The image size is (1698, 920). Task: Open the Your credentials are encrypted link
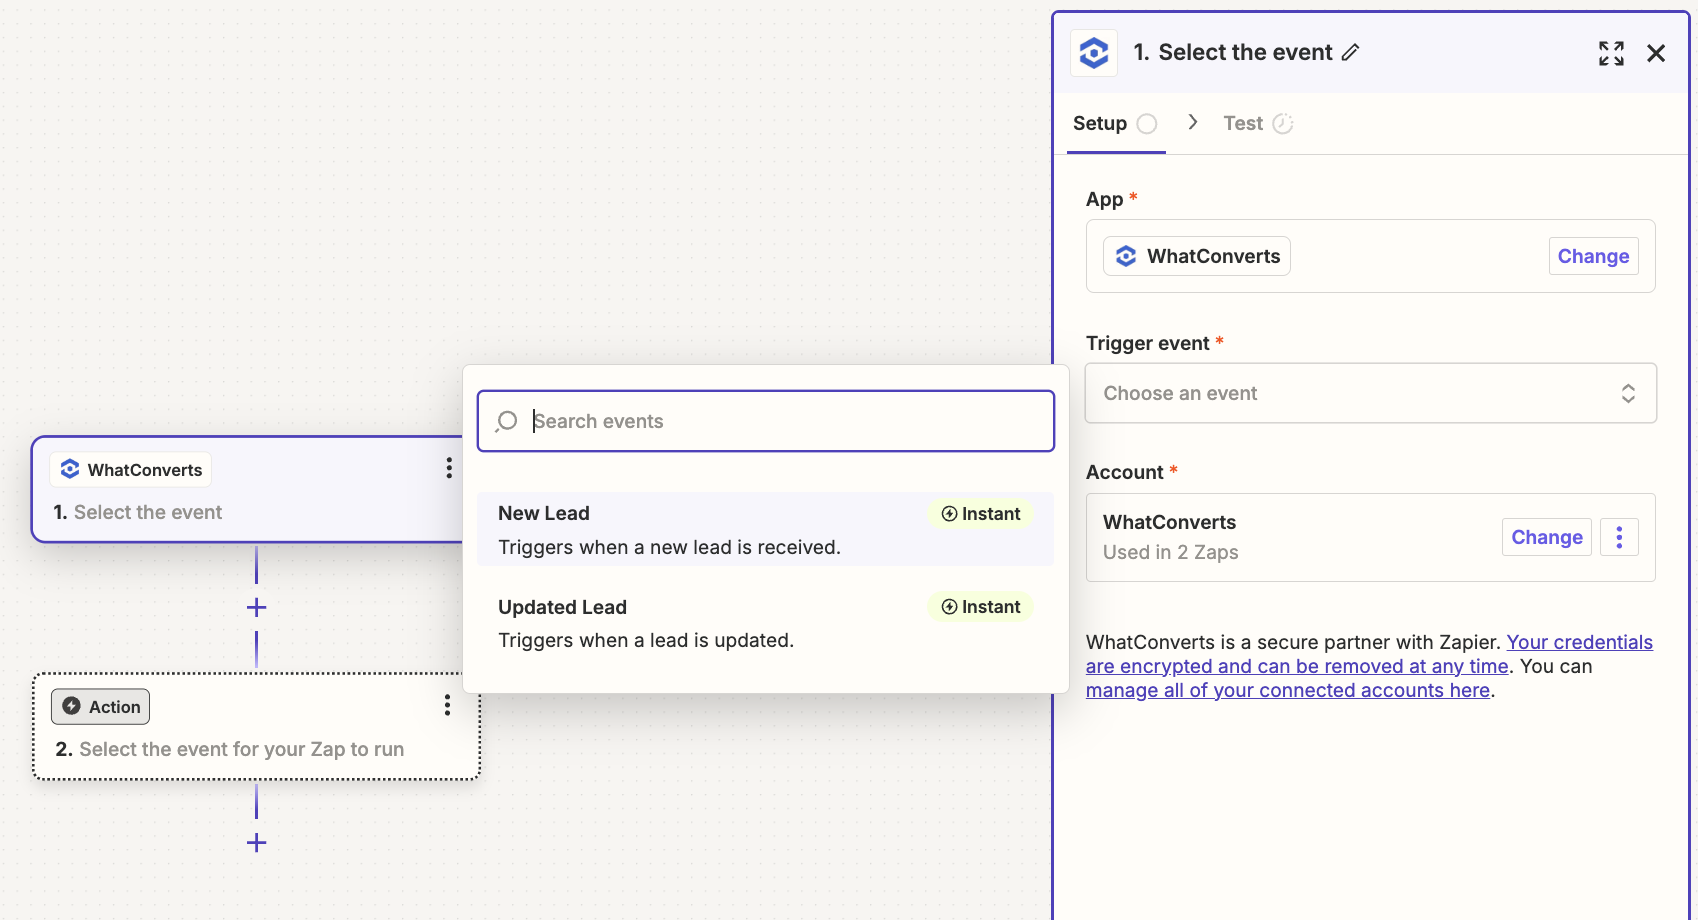click(x=1369, y=654)
